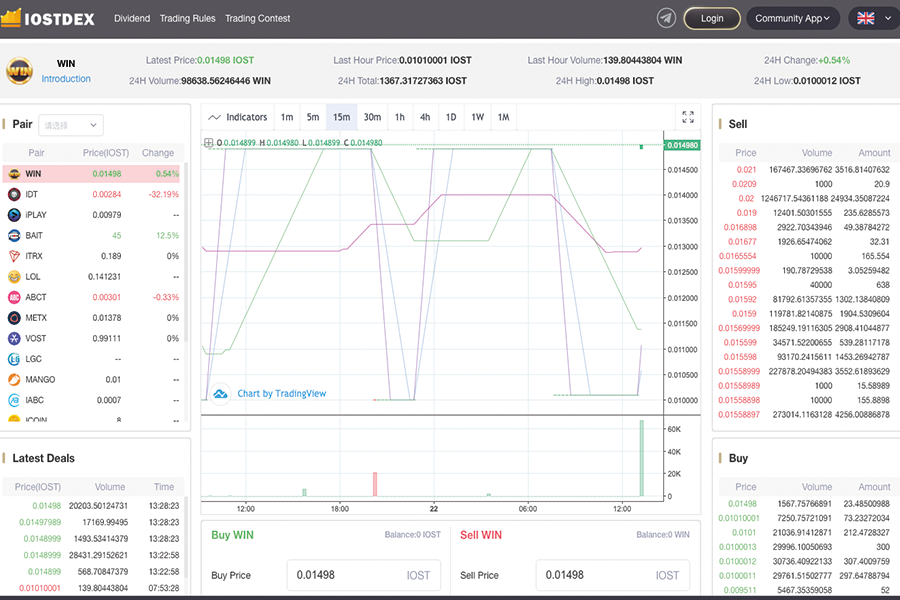Viewport: 900px width, 600px height.
Task: Select the VOST coin icon
Action: point(14,339)
